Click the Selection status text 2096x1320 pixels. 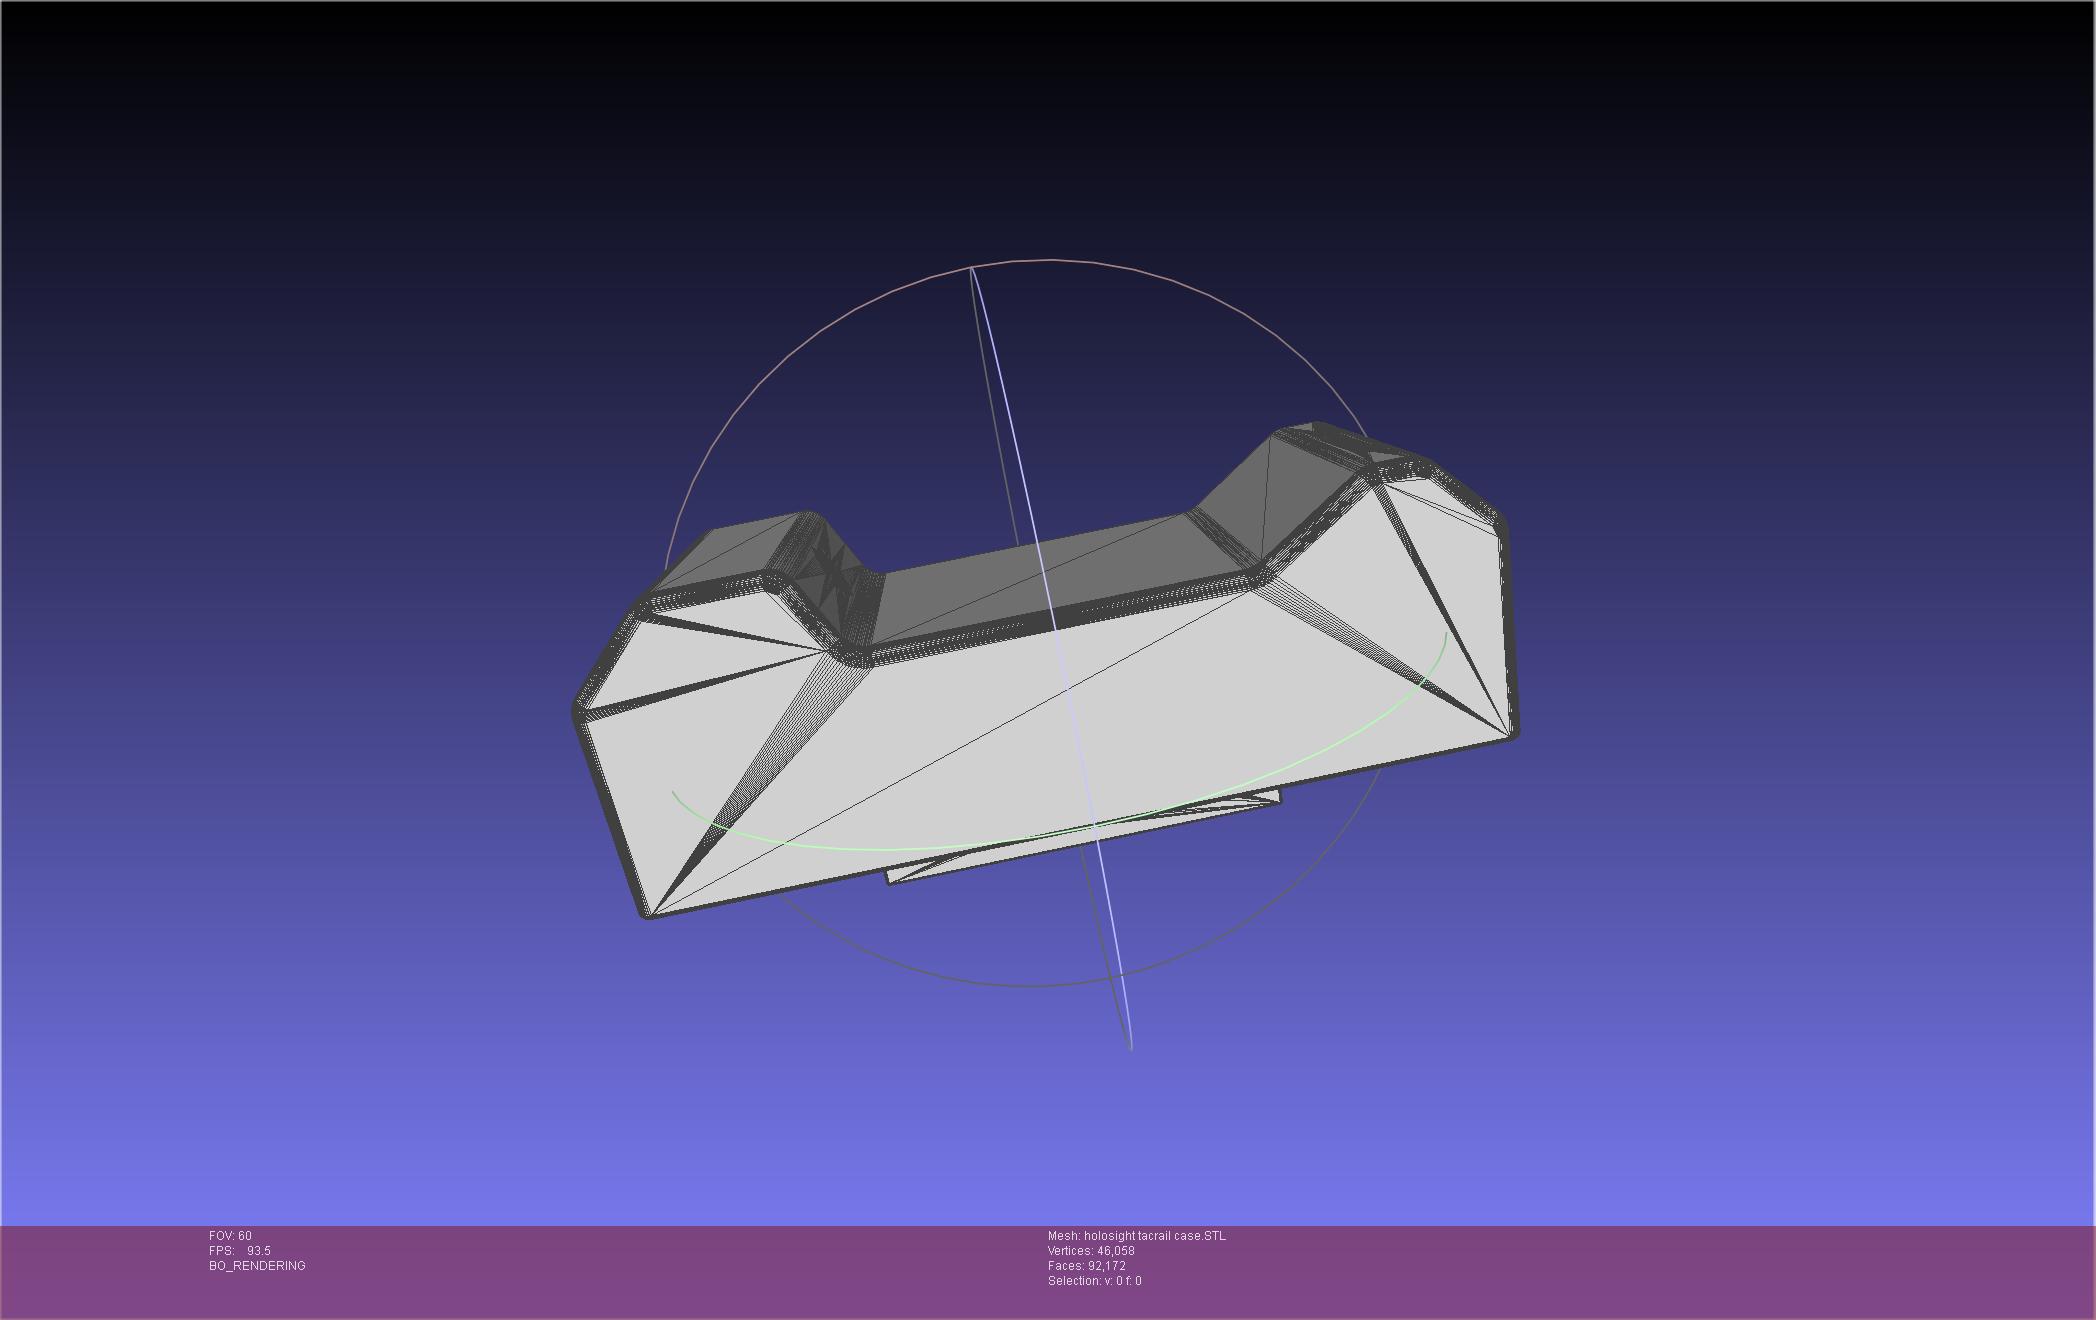click(1094, 1281)
